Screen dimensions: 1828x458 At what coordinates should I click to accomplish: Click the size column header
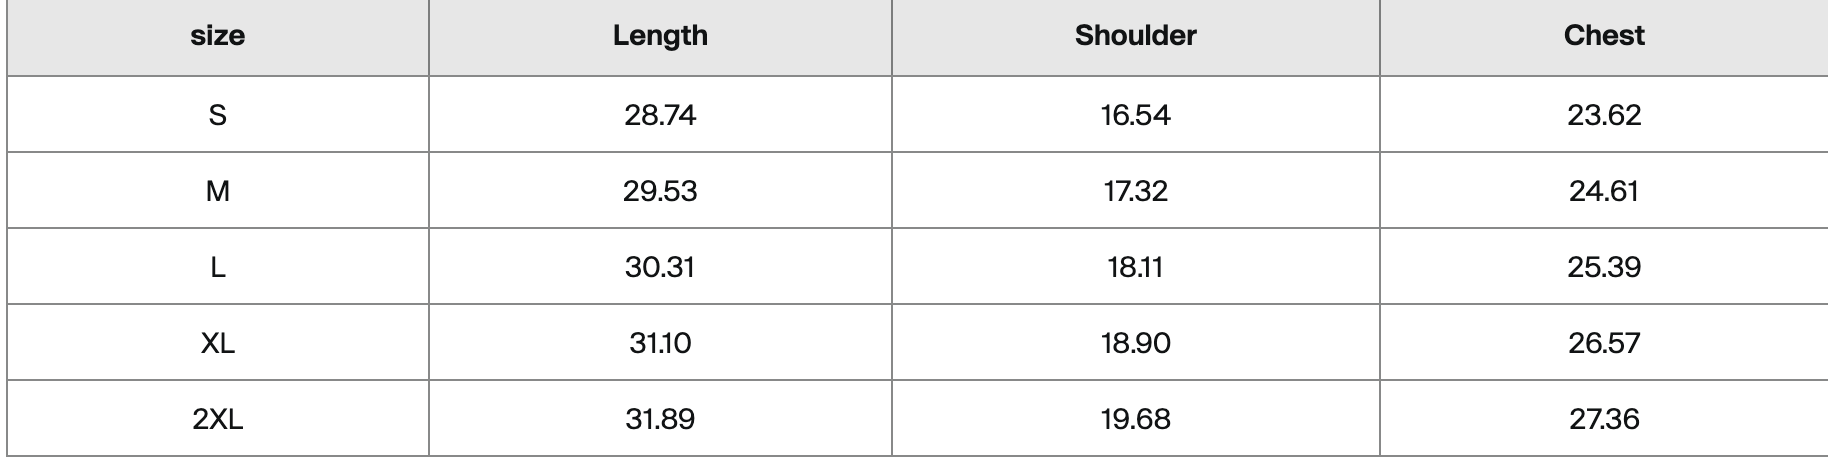click(x=218, y=36)
